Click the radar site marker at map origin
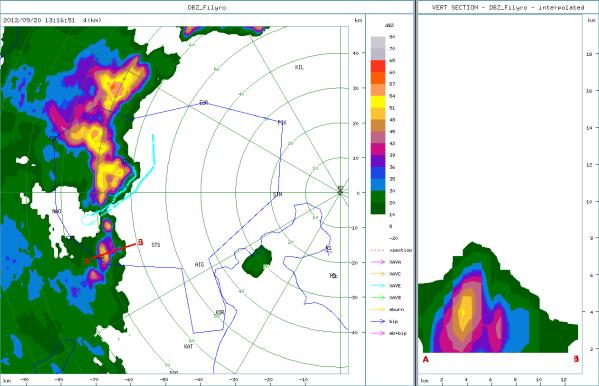Viewport: 599px width, 386px height. click(340, 191)
